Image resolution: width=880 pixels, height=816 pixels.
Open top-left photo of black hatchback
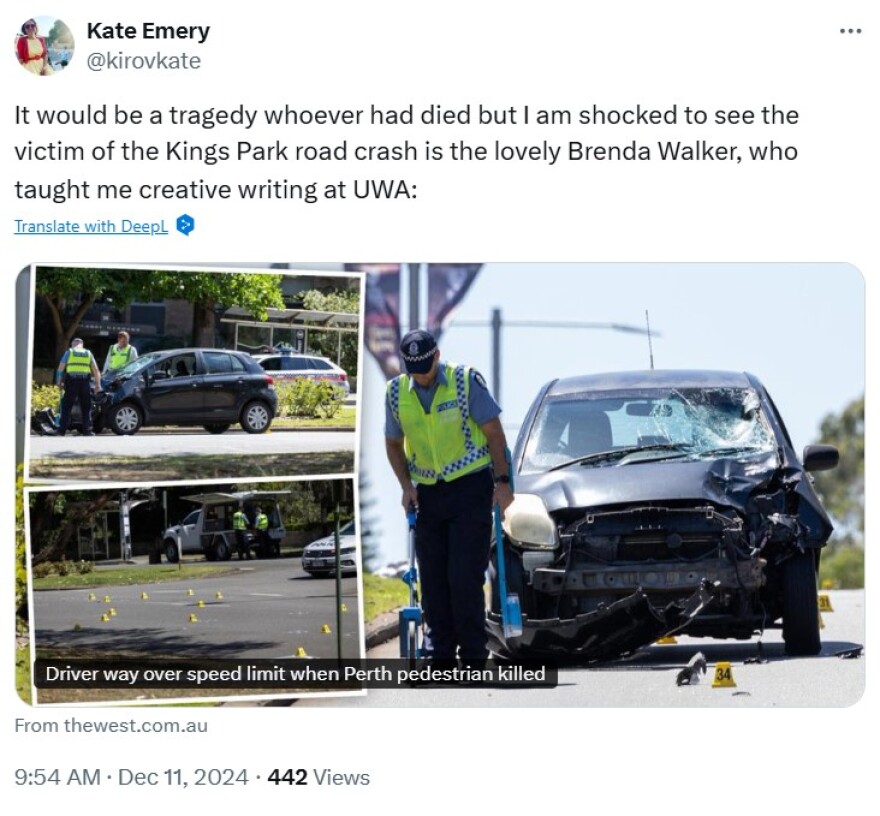click(x=194, y=373)
